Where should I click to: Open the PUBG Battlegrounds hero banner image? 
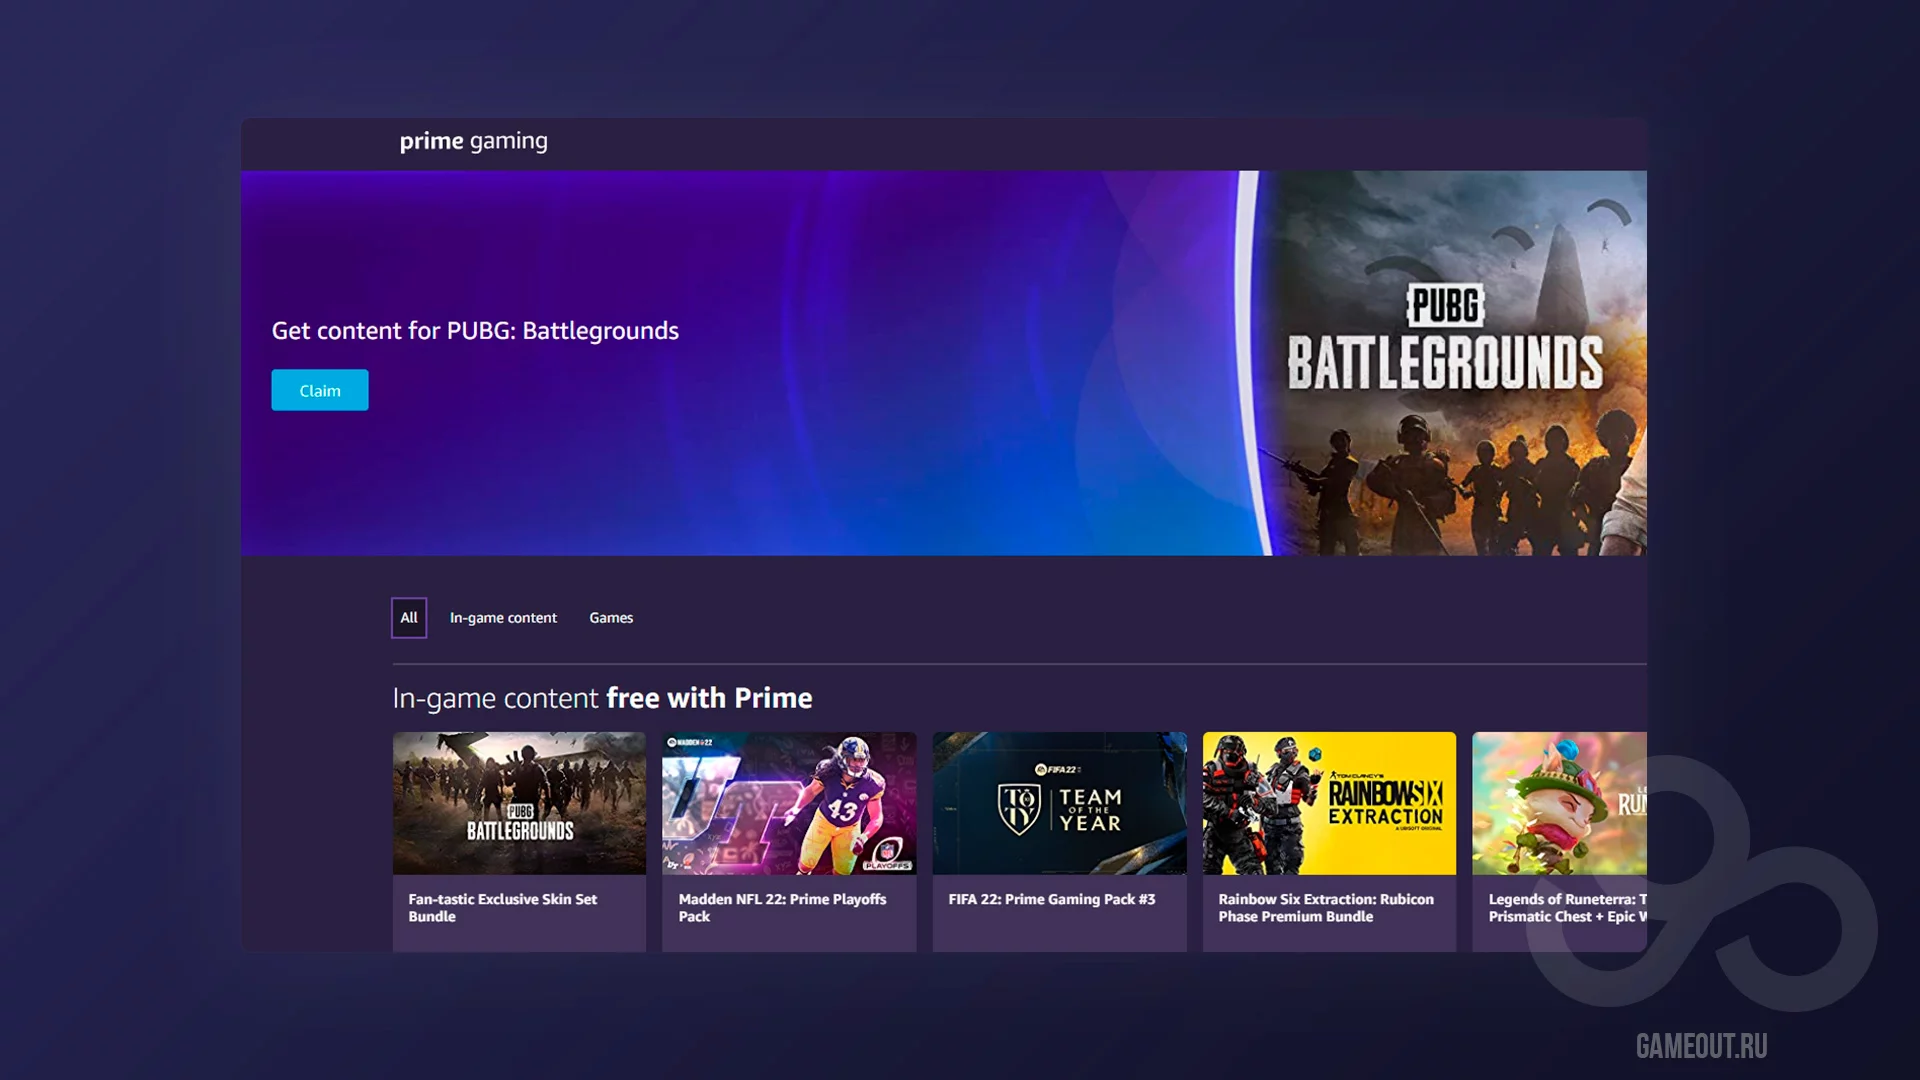pyautogui.click(x=1450, y=362)
